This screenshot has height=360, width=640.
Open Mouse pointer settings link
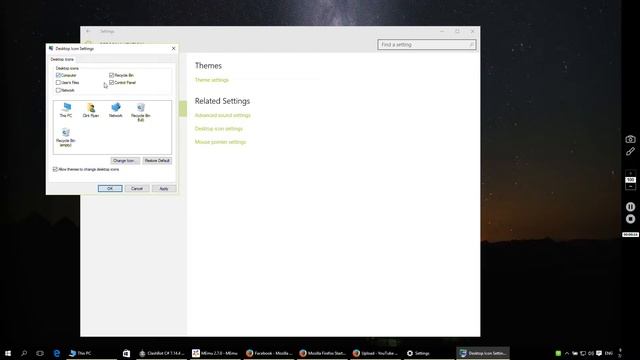tap(220, 142)
